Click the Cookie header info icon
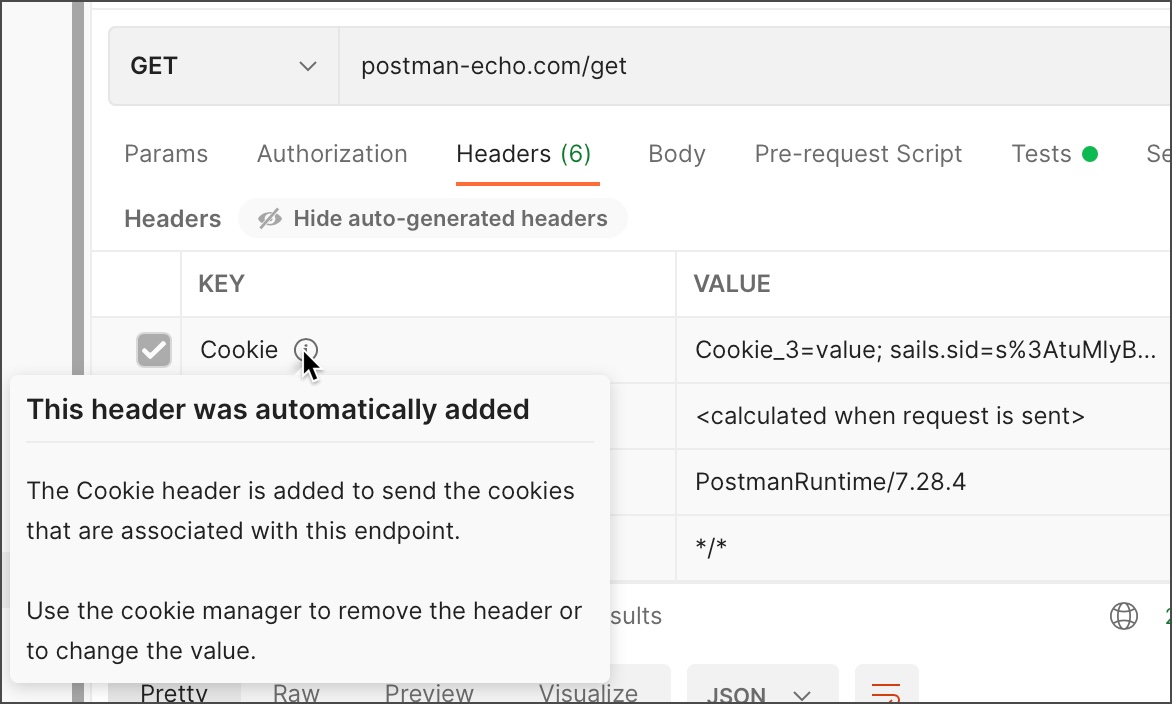The image size is (1172, 704). pyautogui.click(x=305, y=350)
